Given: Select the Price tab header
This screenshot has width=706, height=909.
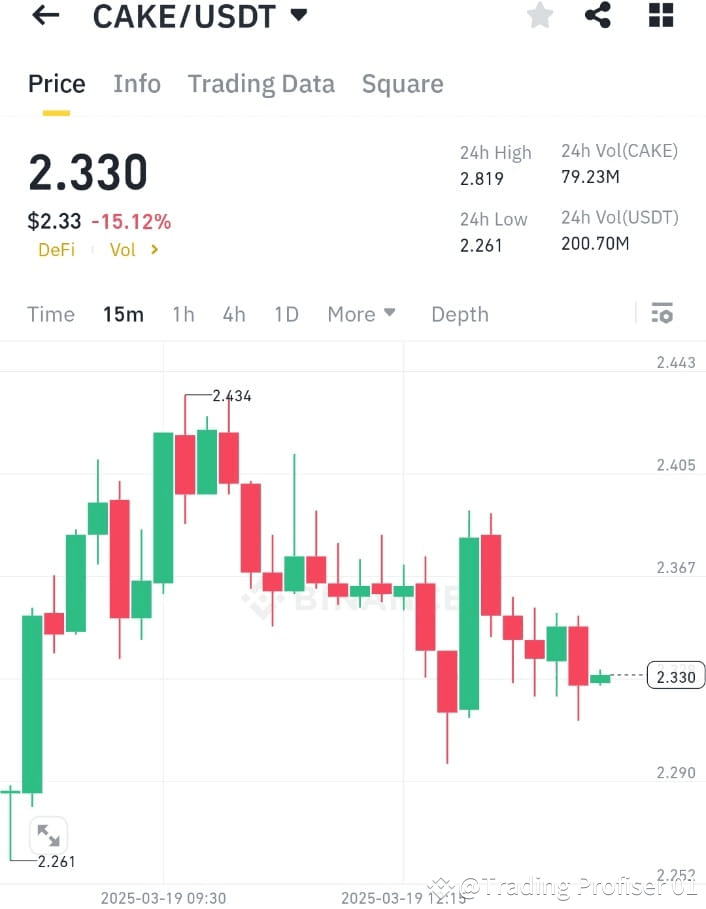Looking at the screenshot, I should coord(56,84).
